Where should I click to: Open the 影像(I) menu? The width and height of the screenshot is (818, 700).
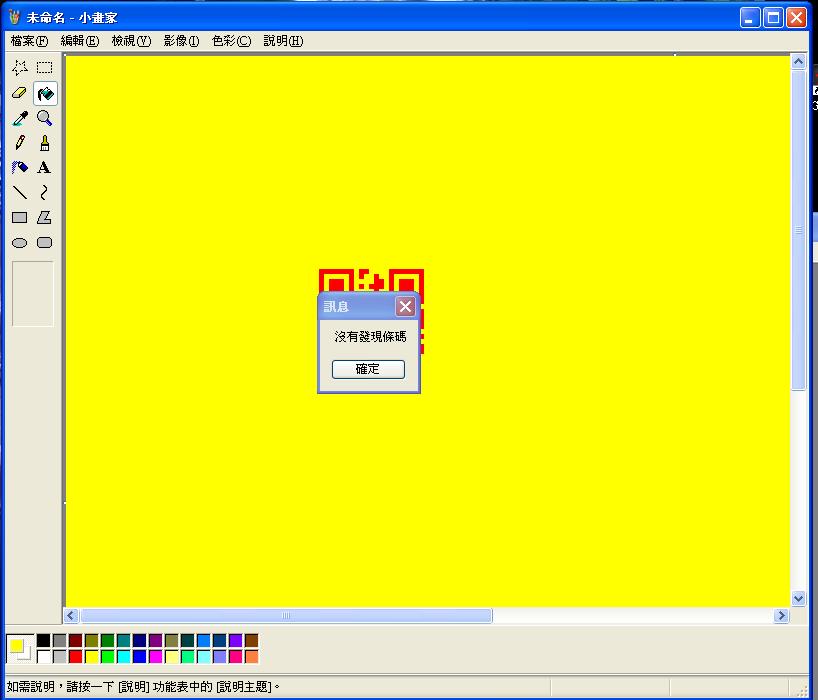pos(181,41)
